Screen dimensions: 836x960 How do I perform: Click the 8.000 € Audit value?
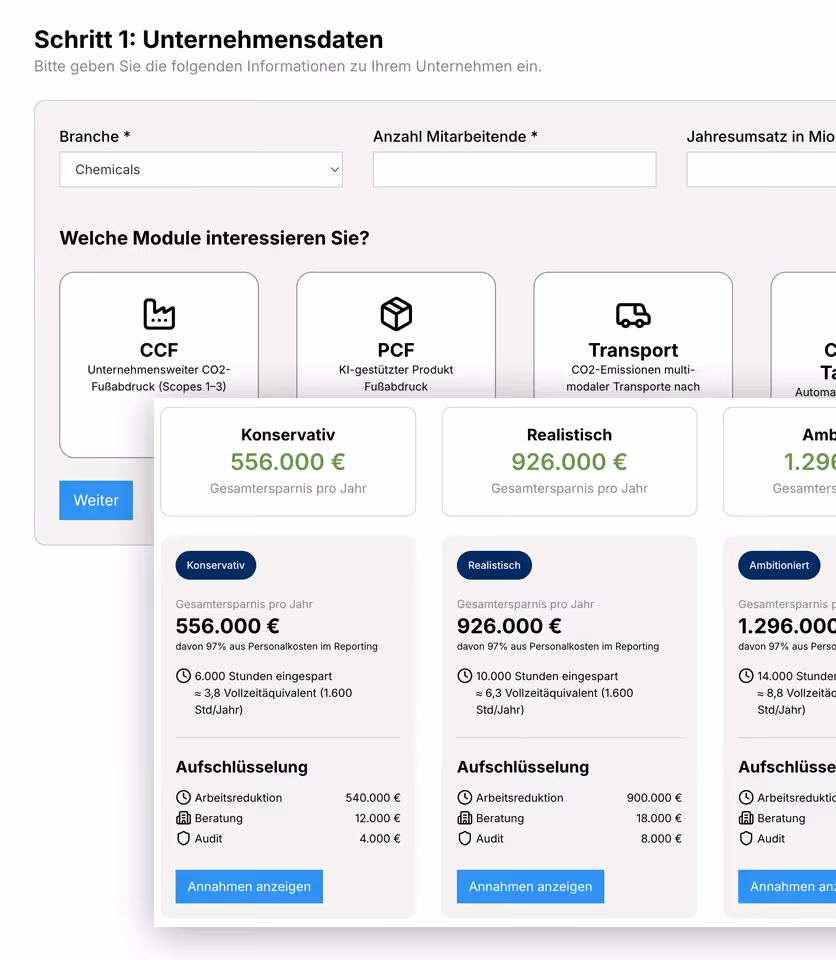click(x=661, y=839)
